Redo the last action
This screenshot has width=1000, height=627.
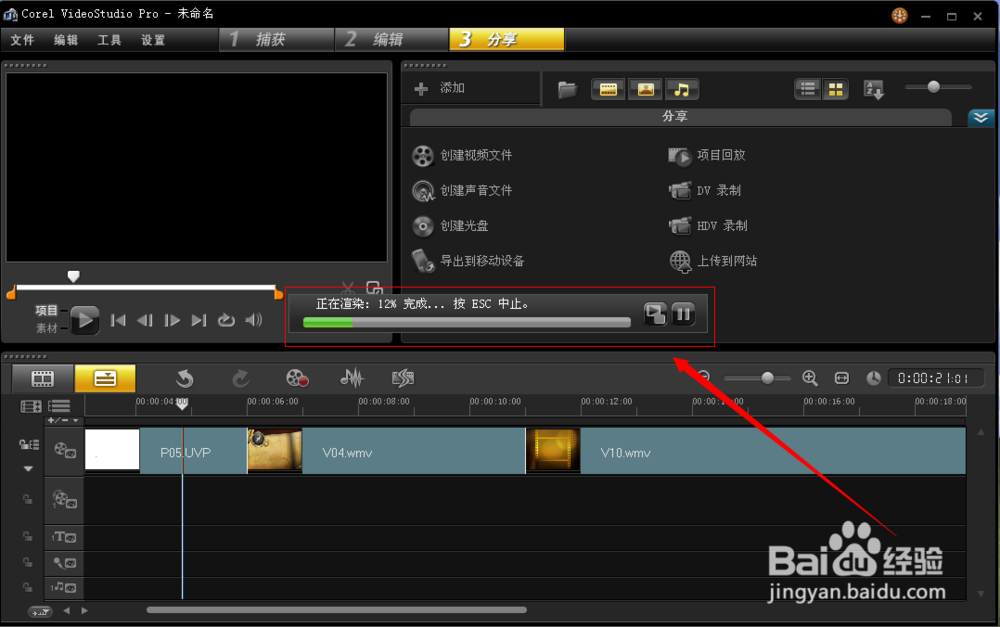tap(240, 379)
